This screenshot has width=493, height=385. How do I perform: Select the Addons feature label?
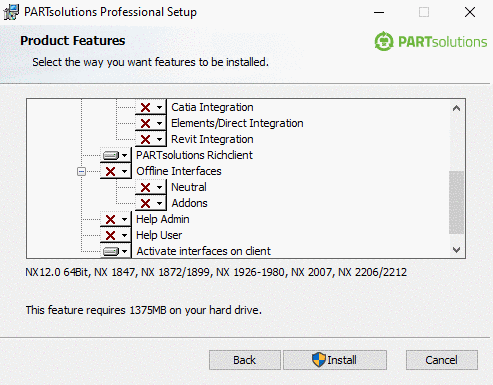(189, 203)
